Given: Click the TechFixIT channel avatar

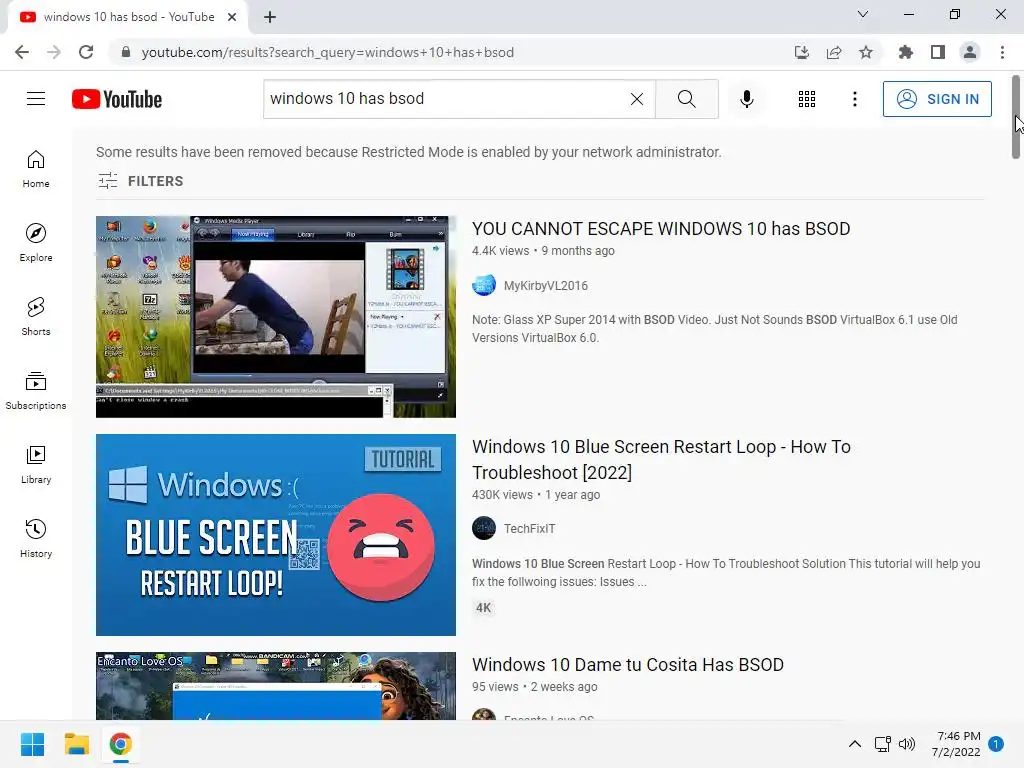Looking at the screenshot, I should 484,528.
